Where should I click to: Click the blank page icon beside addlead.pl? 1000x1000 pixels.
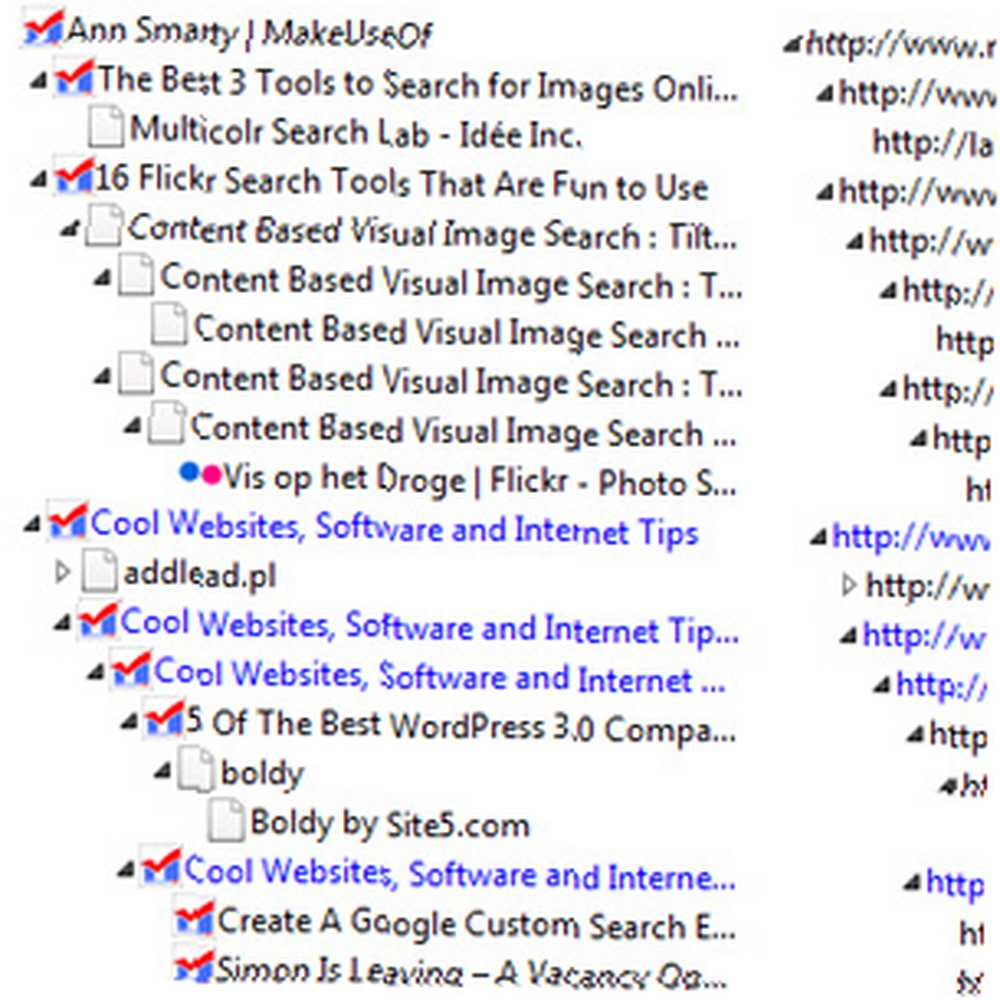tap(99, 571)
